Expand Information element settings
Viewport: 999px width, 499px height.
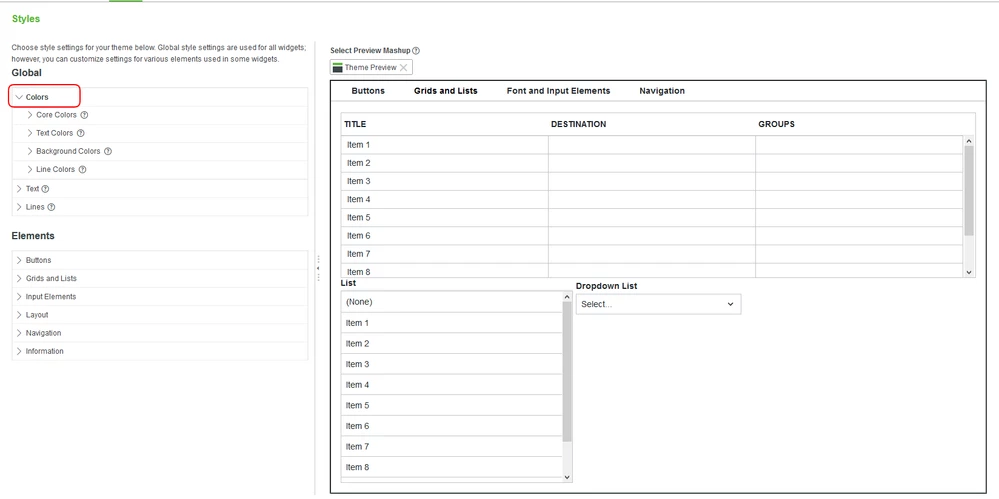pos(19,351)
